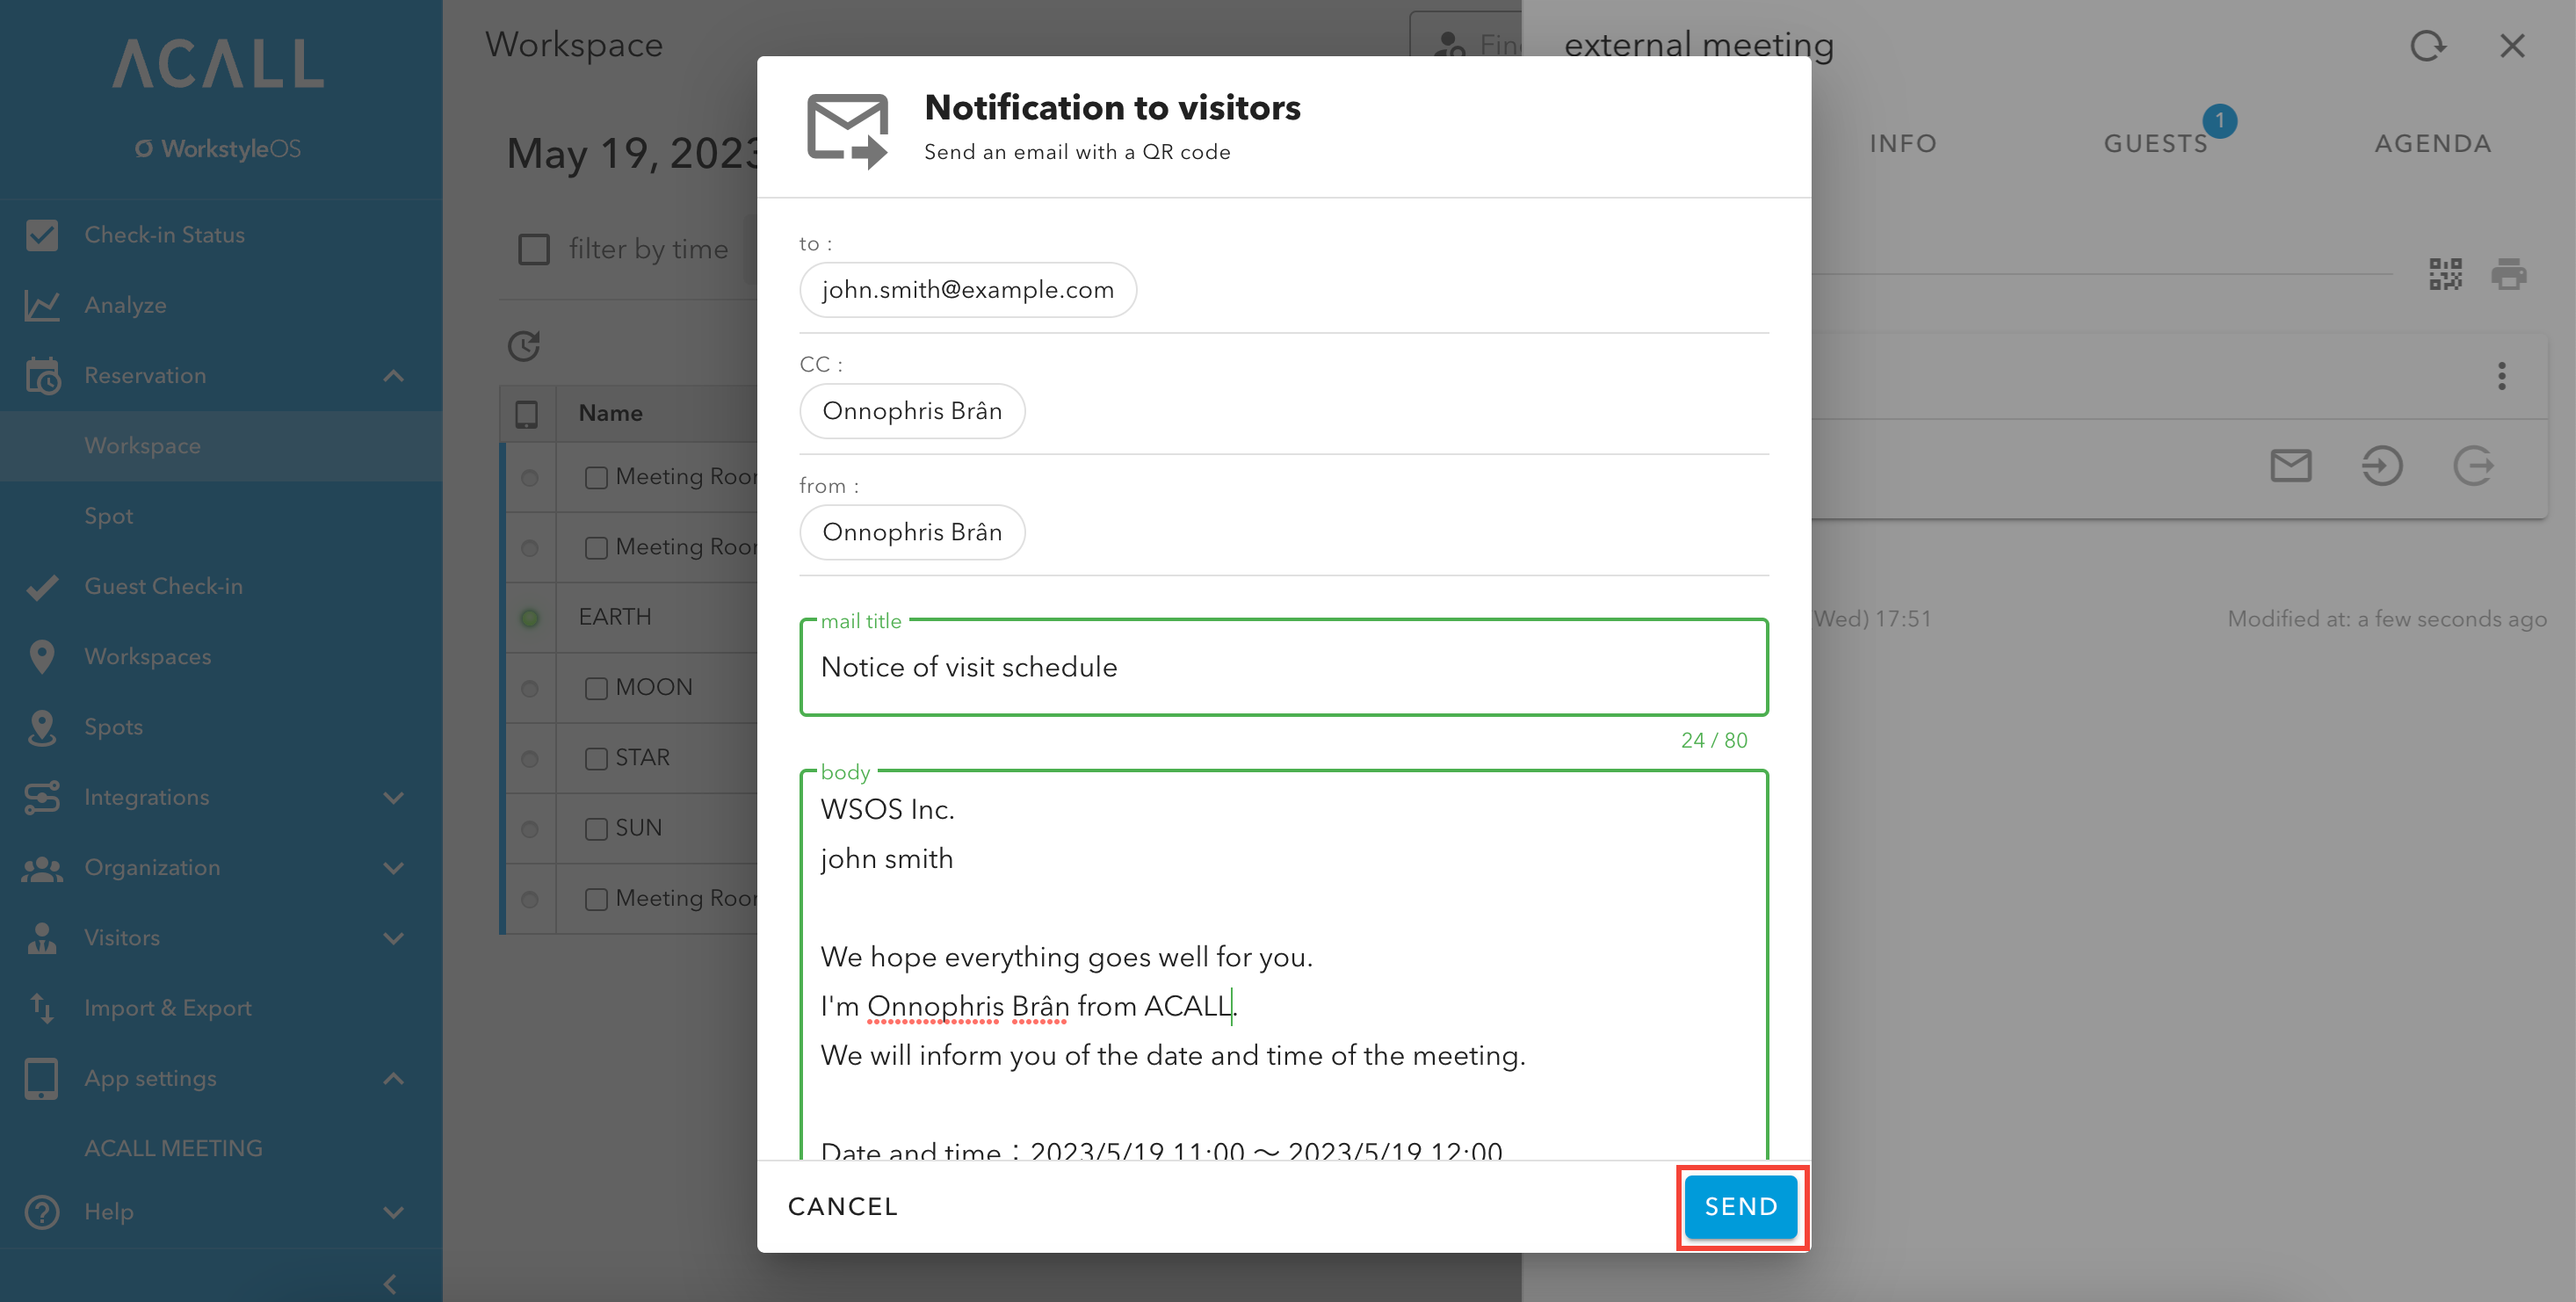The width and height of the screenshot is (2576, 1302).
Task: Send the visitor notification email
Action: pyautogui.click(x=1741, y=1207)
